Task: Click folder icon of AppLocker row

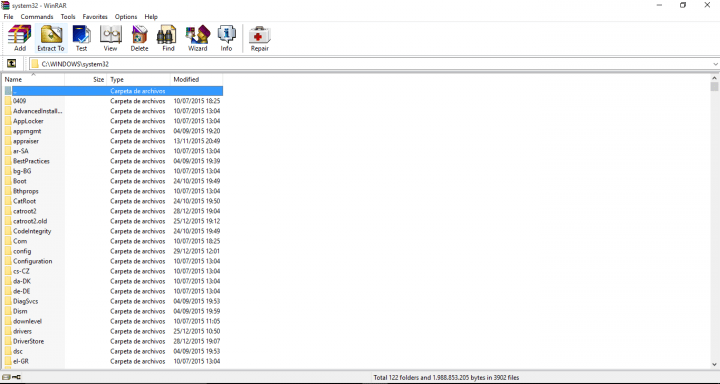Action: tap(8, 121)
